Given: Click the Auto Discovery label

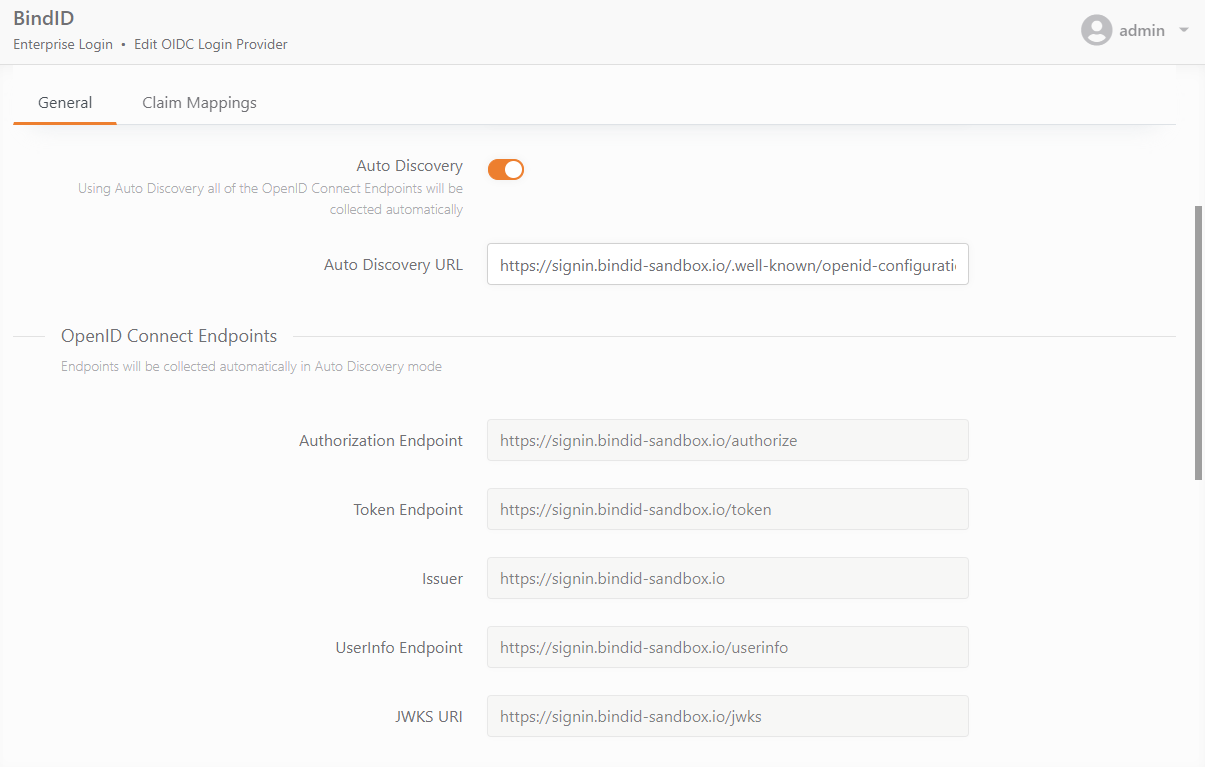Looking at the screenshot, I should 410,166.
